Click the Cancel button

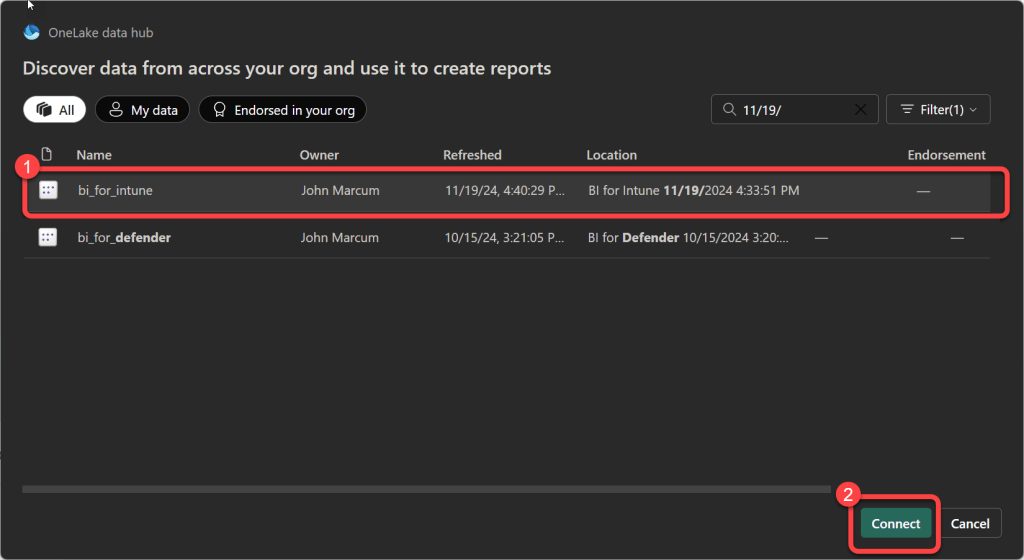pos(970,523)
